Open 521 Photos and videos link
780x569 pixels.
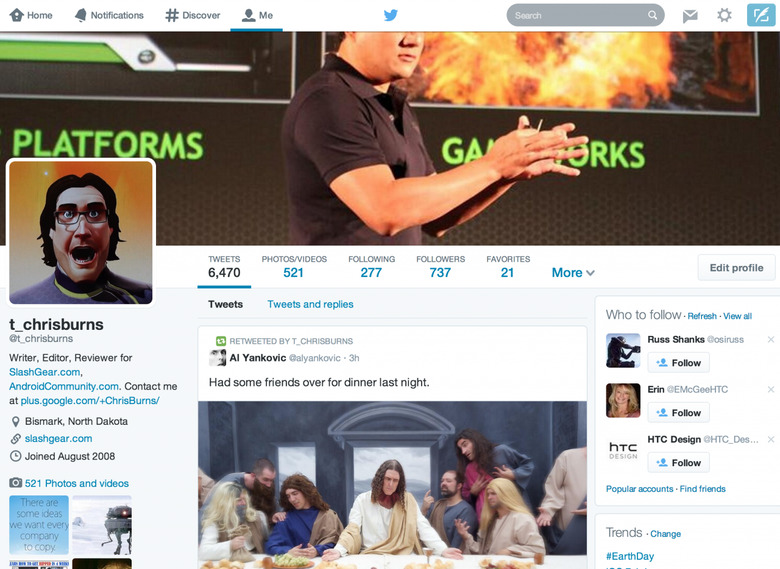click(x=77, y=483)
